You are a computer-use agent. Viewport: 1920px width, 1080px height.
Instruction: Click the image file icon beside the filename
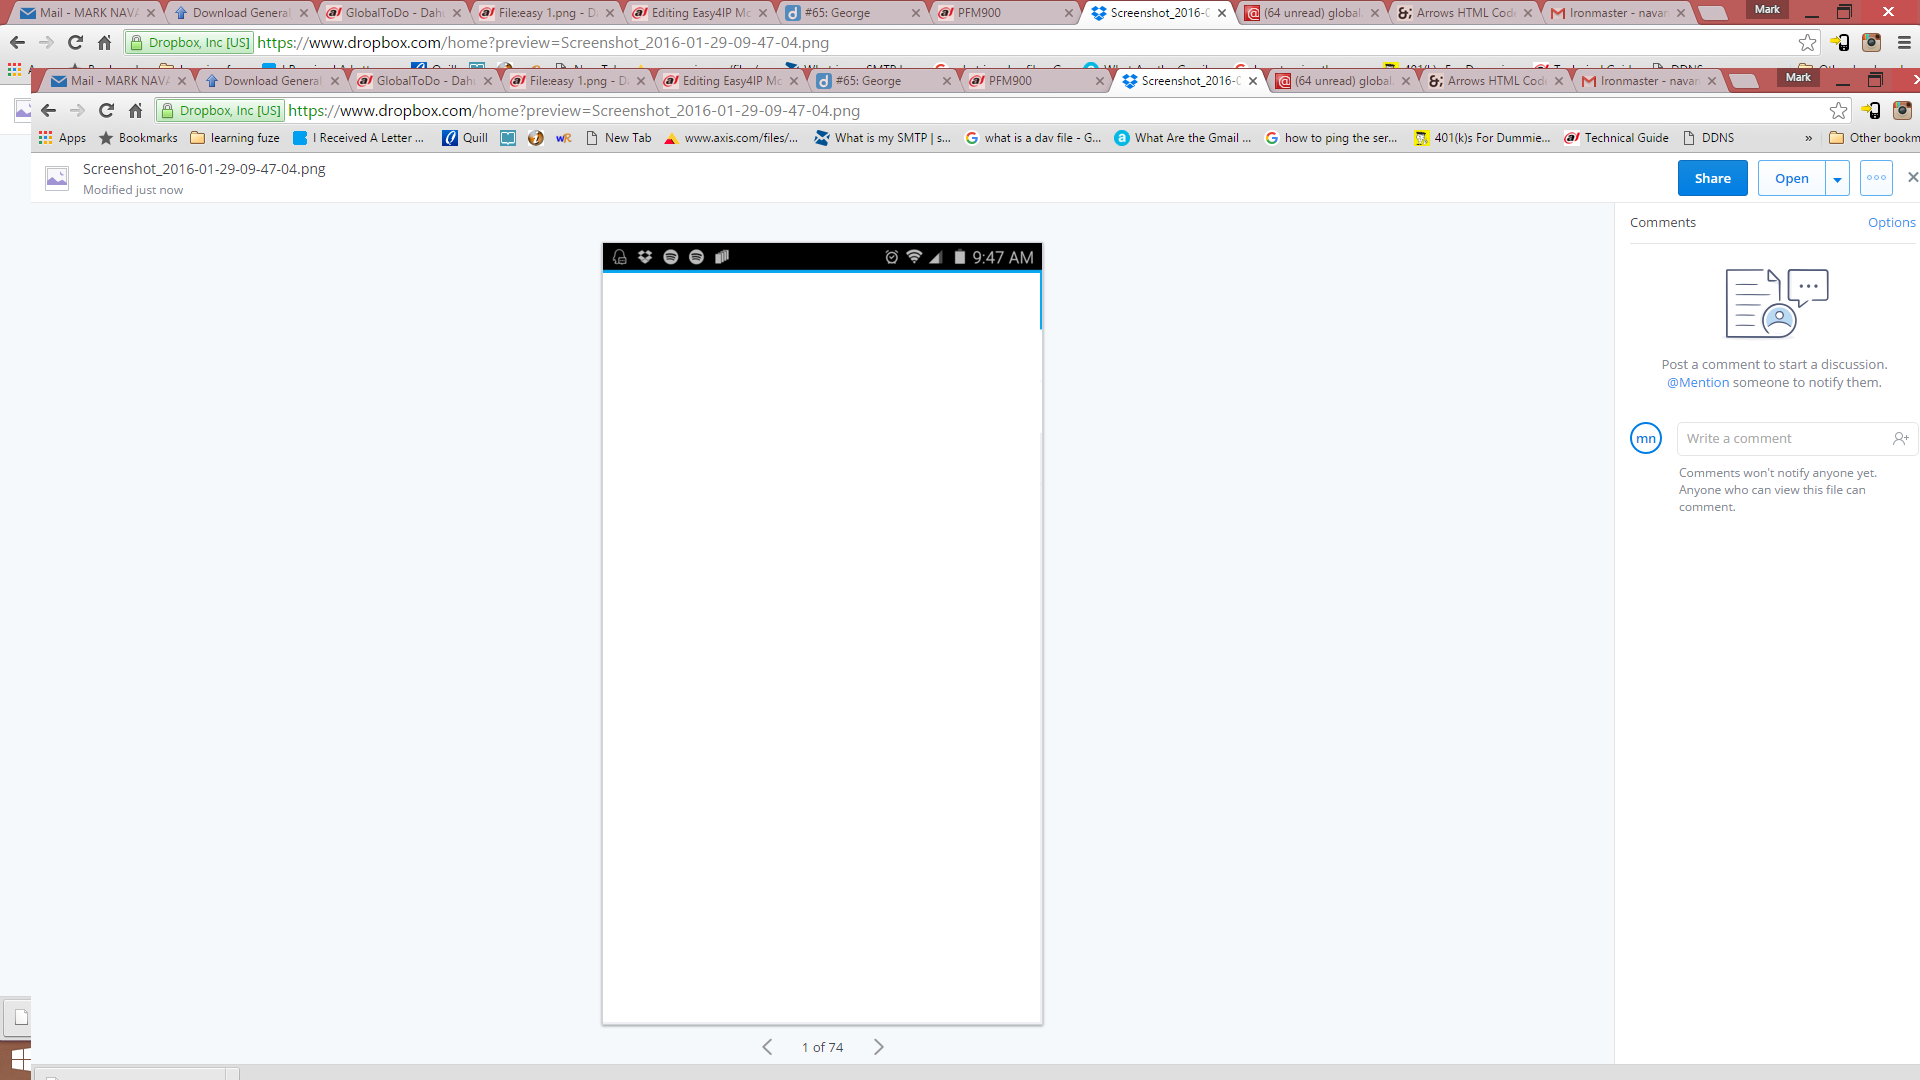(57, 178)
